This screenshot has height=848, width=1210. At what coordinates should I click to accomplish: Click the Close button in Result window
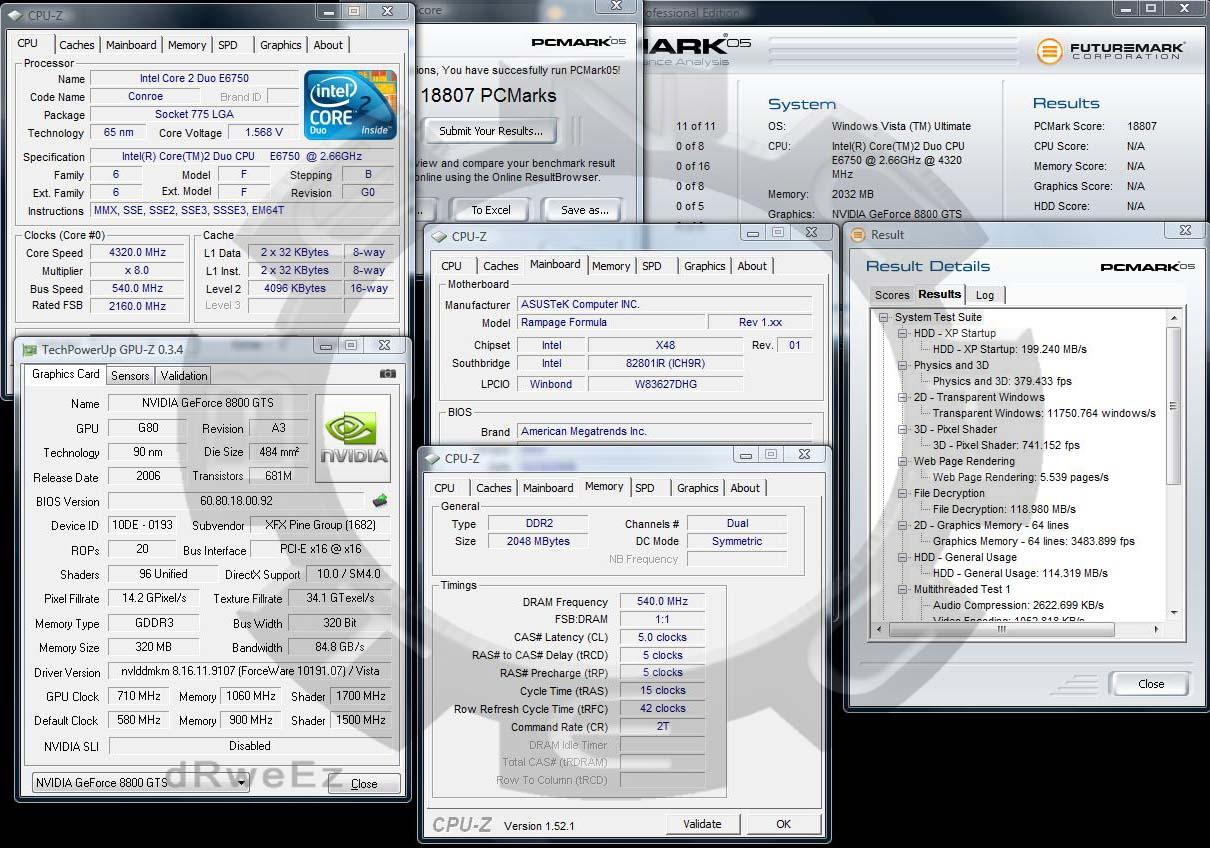pos(1151,684)
